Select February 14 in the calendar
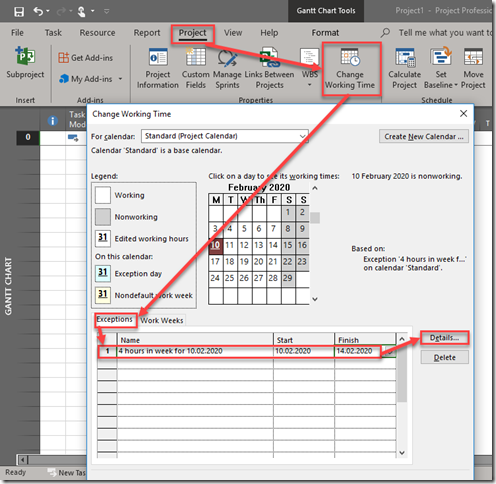 click(273, 245)
